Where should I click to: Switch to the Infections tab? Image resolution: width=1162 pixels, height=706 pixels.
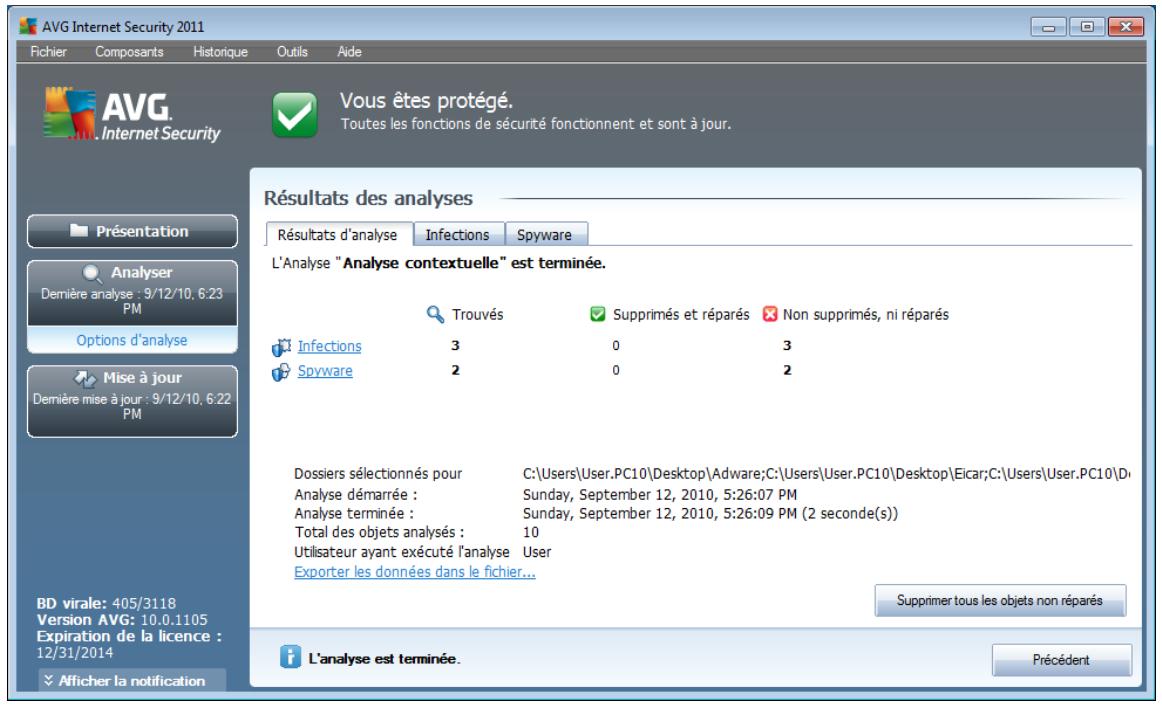[459, 234]
